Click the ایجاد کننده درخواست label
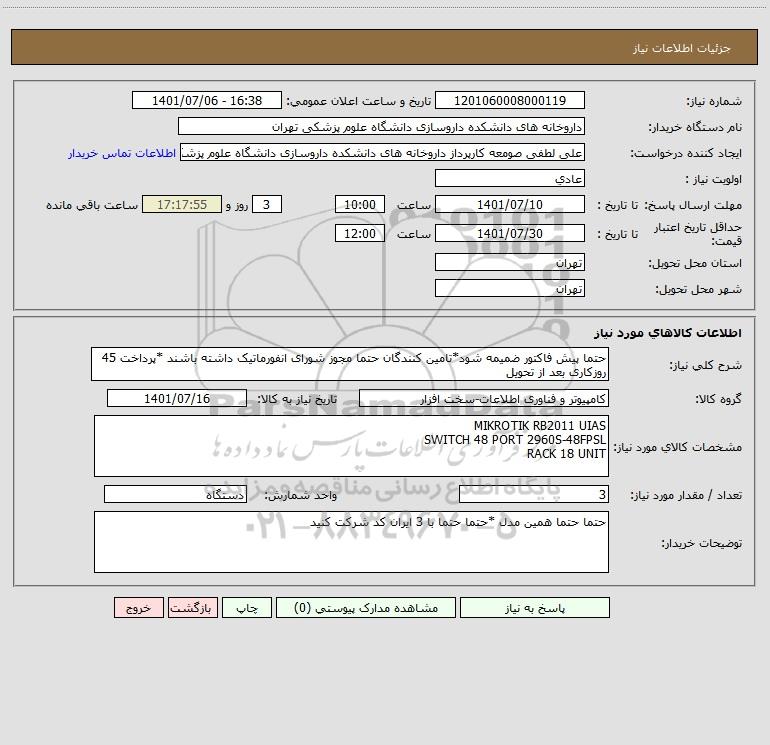This screenshot has width=770, height=745. coord(686,153)
